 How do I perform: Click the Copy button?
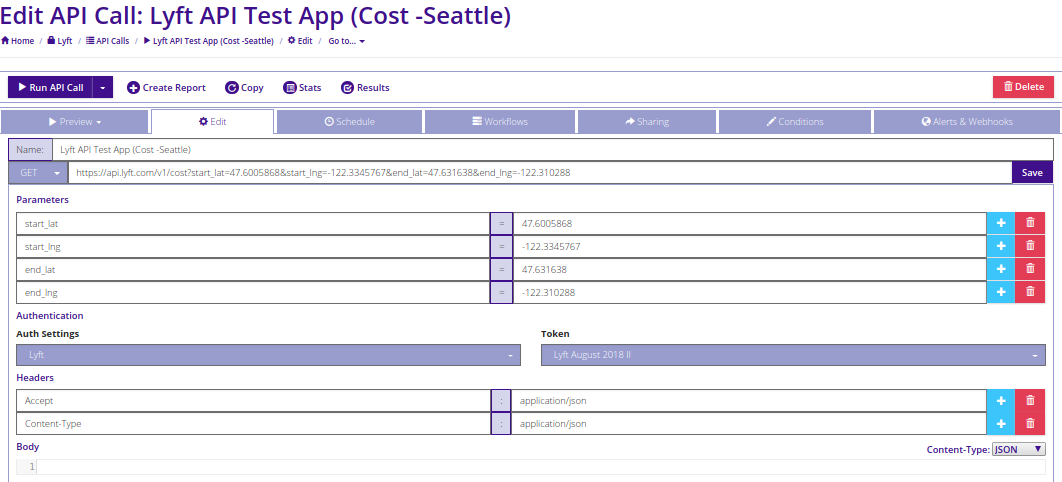pyautogui.click(x=245, y=87)
